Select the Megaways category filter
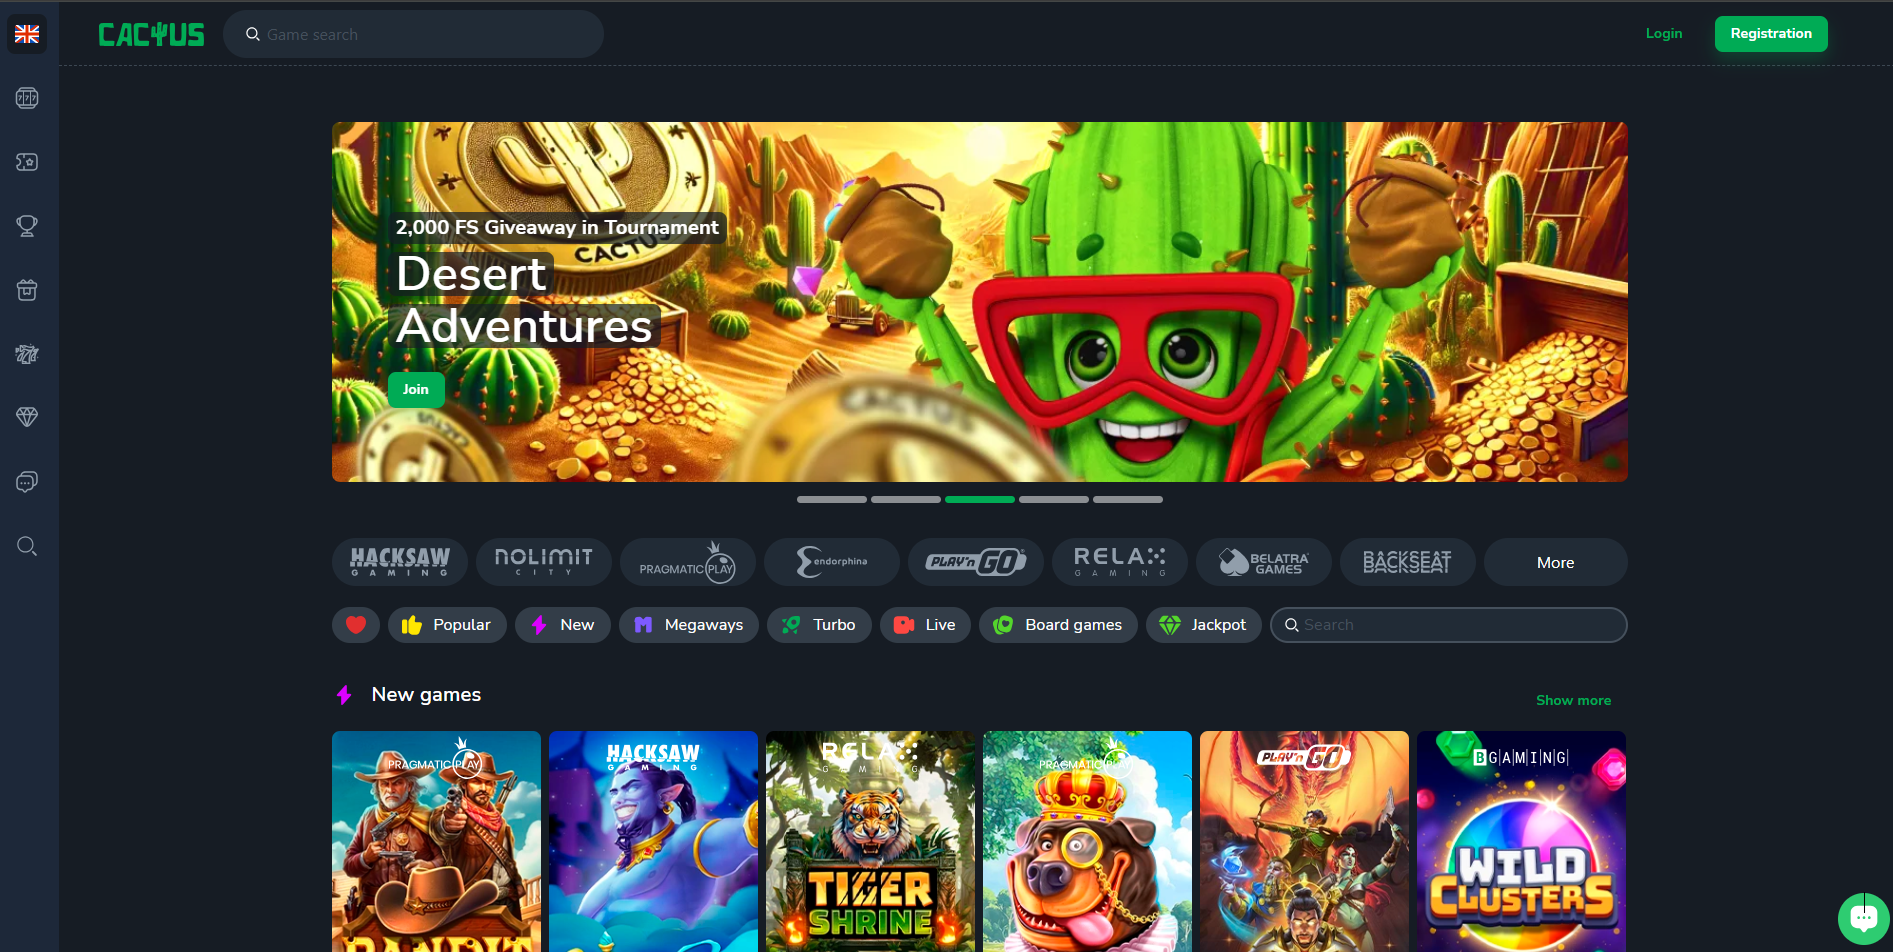Image resolution: width=1893 pixels, height=952 pixels. [689, 625]
